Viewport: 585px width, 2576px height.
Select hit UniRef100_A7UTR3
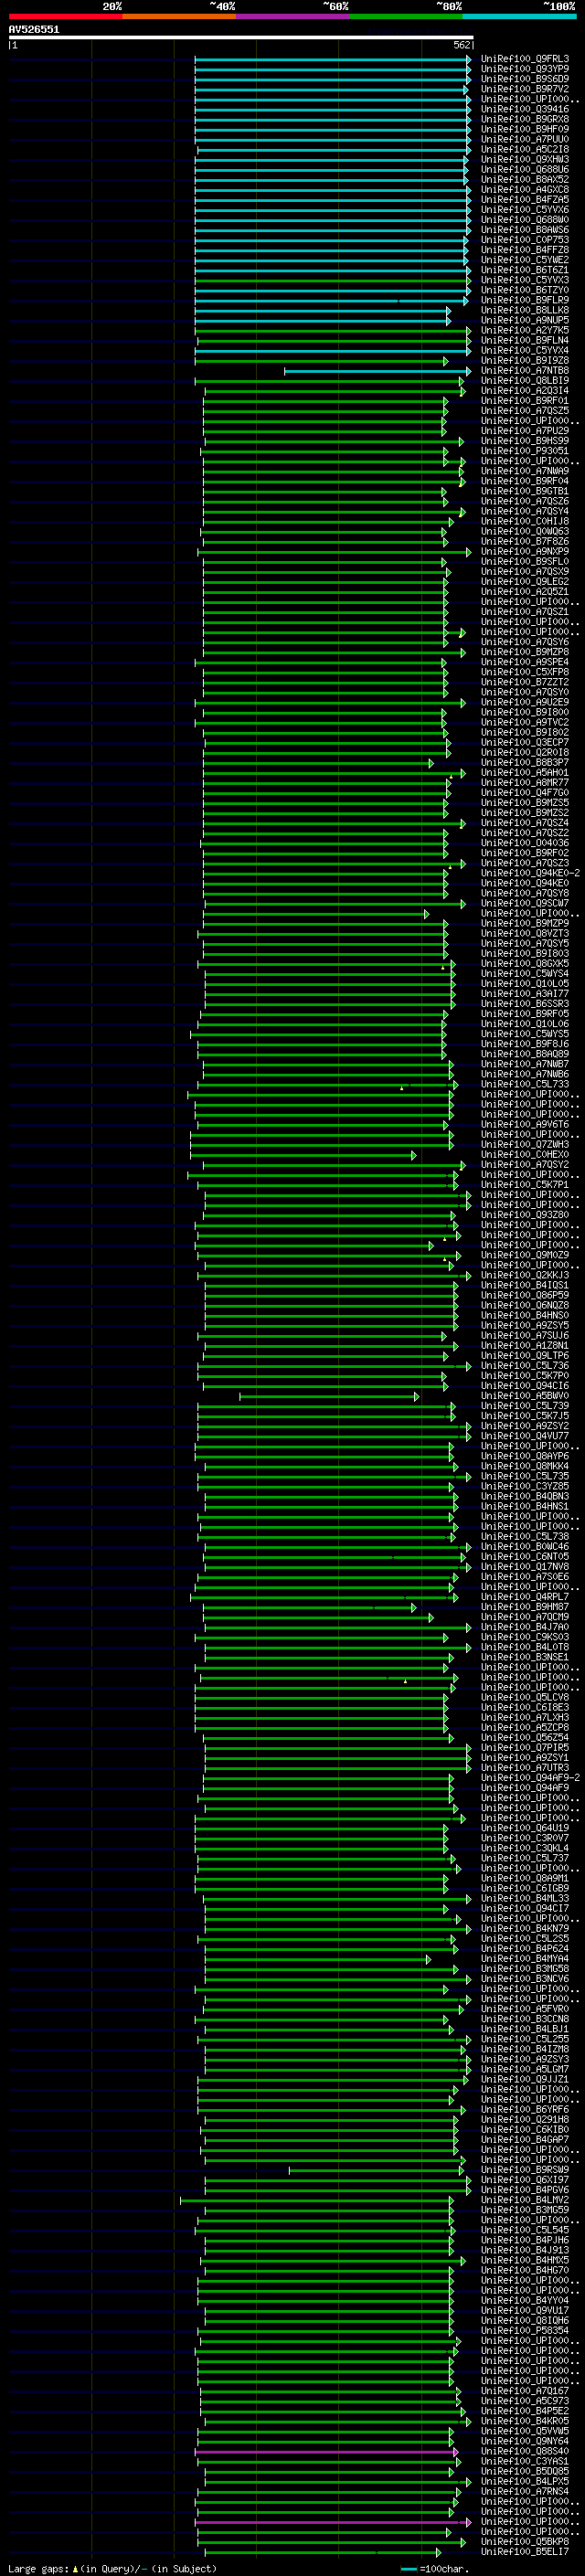point(525,1768)
